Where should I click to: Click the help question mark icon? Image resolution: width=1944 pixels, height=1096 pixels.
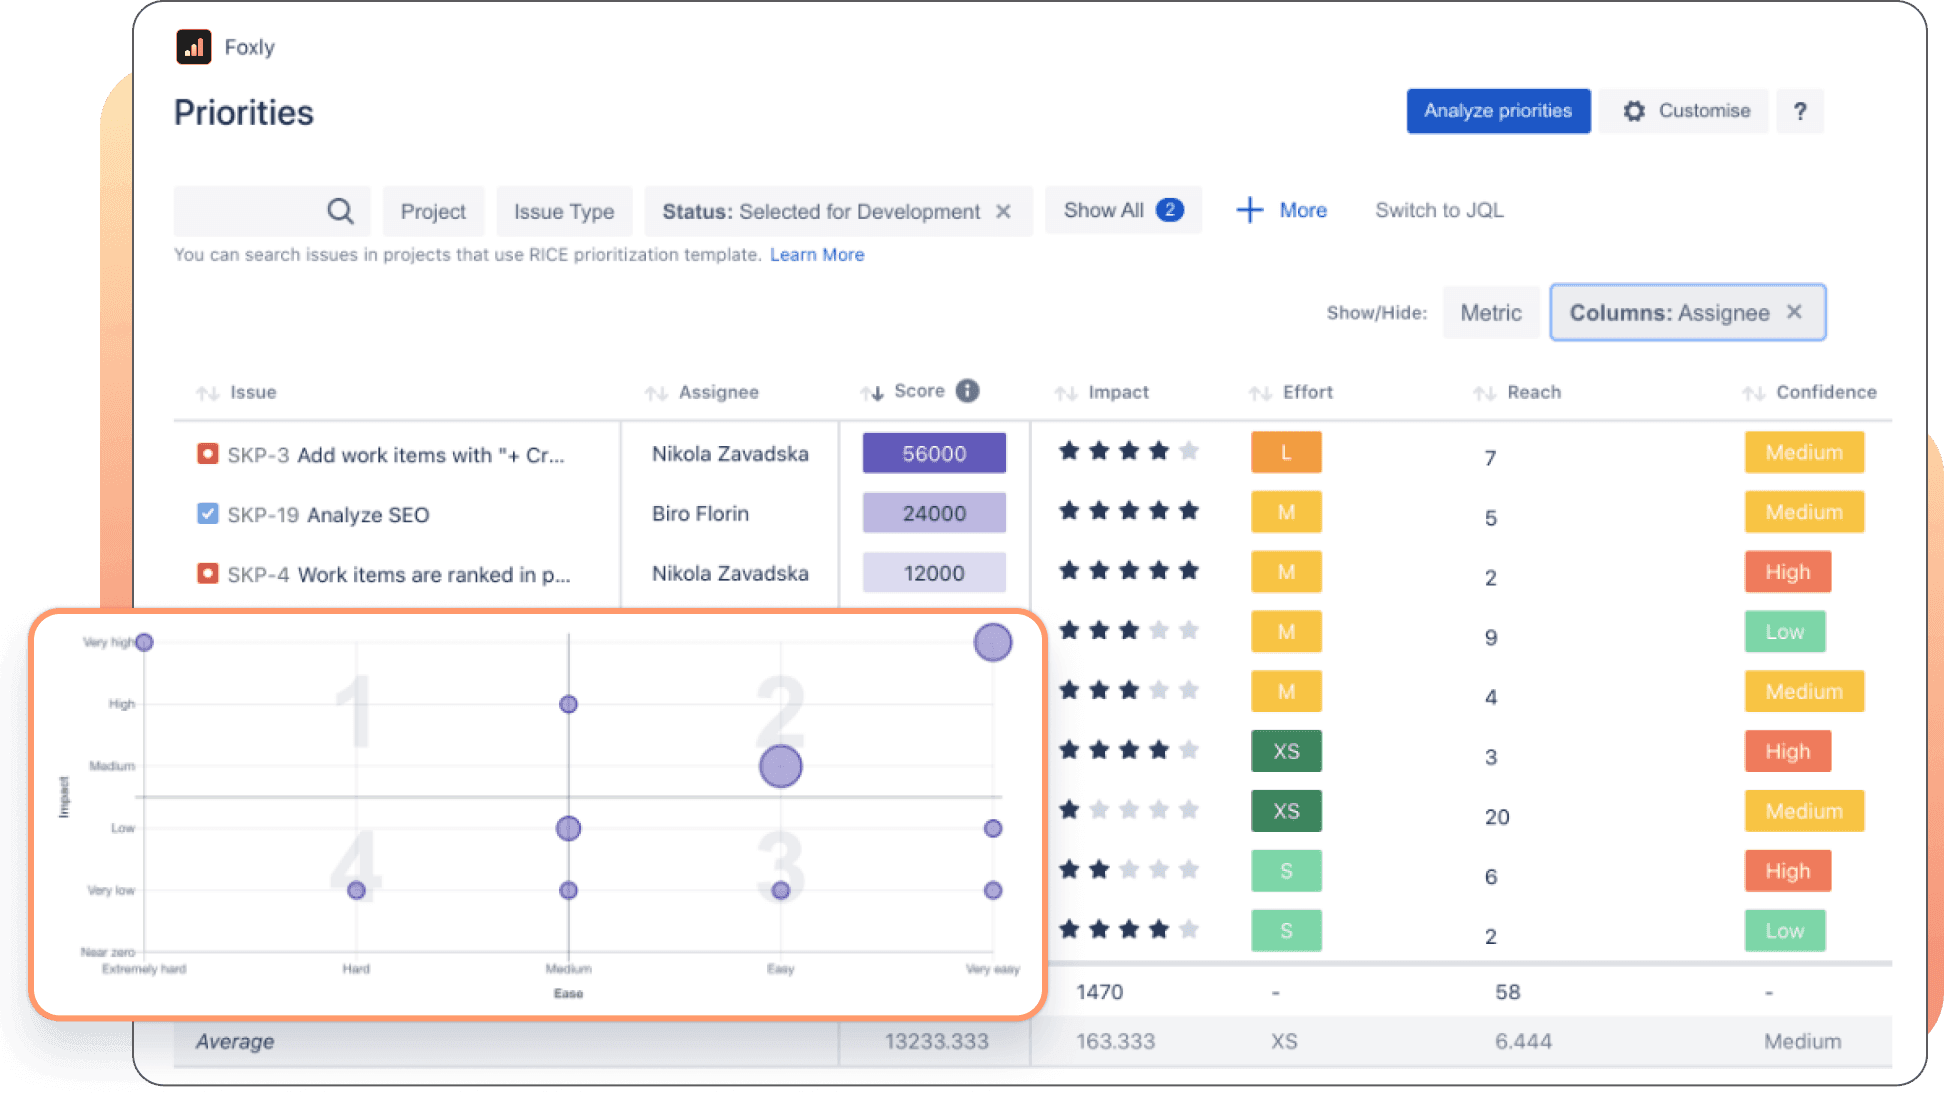coord(1800,111)
